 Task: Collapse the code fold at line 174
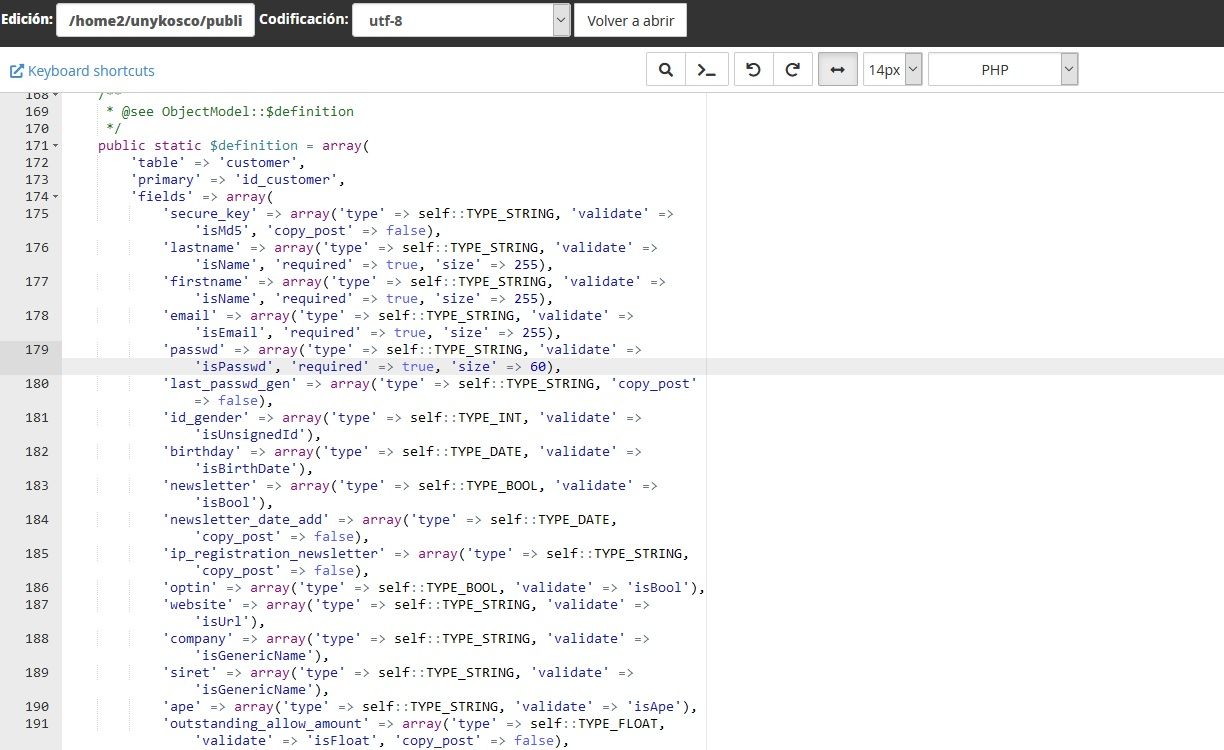pyautogui.click(x=55, y=197)
